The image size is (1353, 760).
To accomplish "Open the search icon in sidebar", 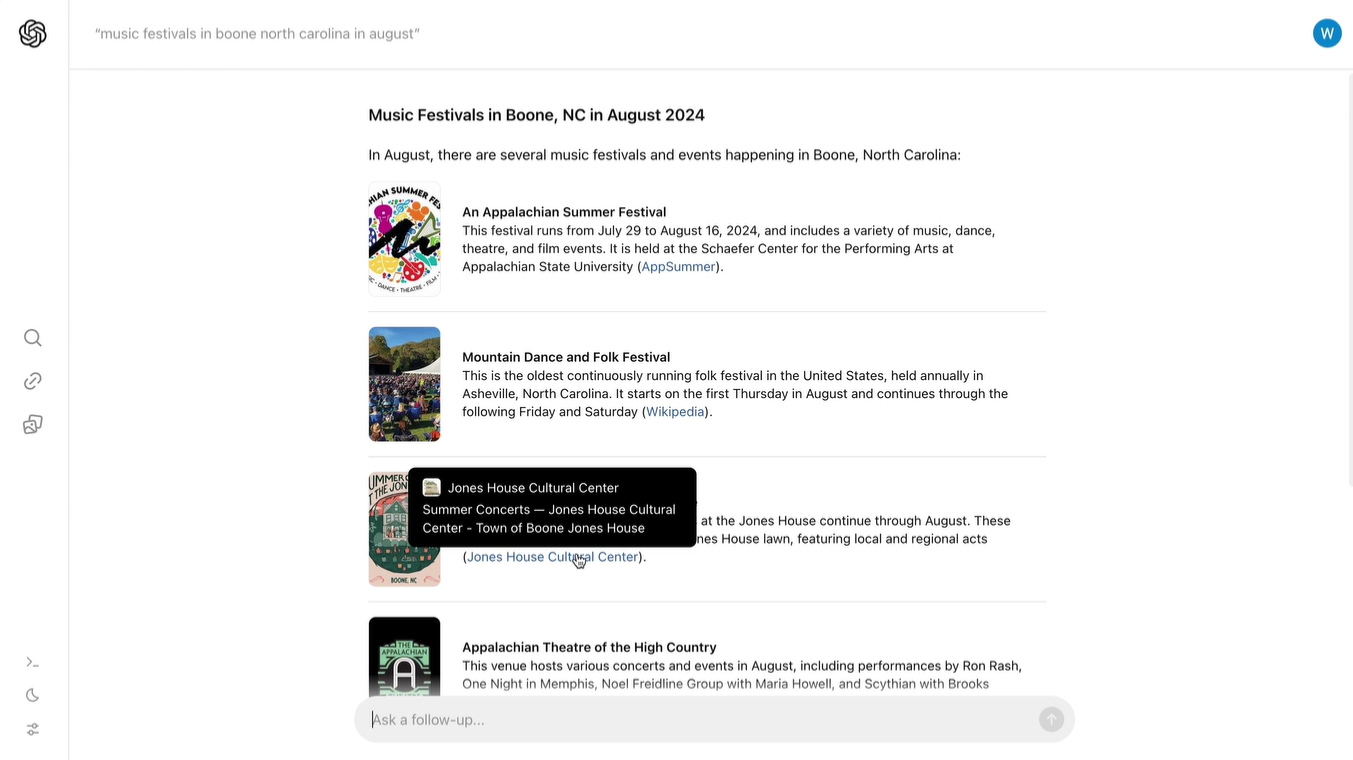I will click(33, 338).
